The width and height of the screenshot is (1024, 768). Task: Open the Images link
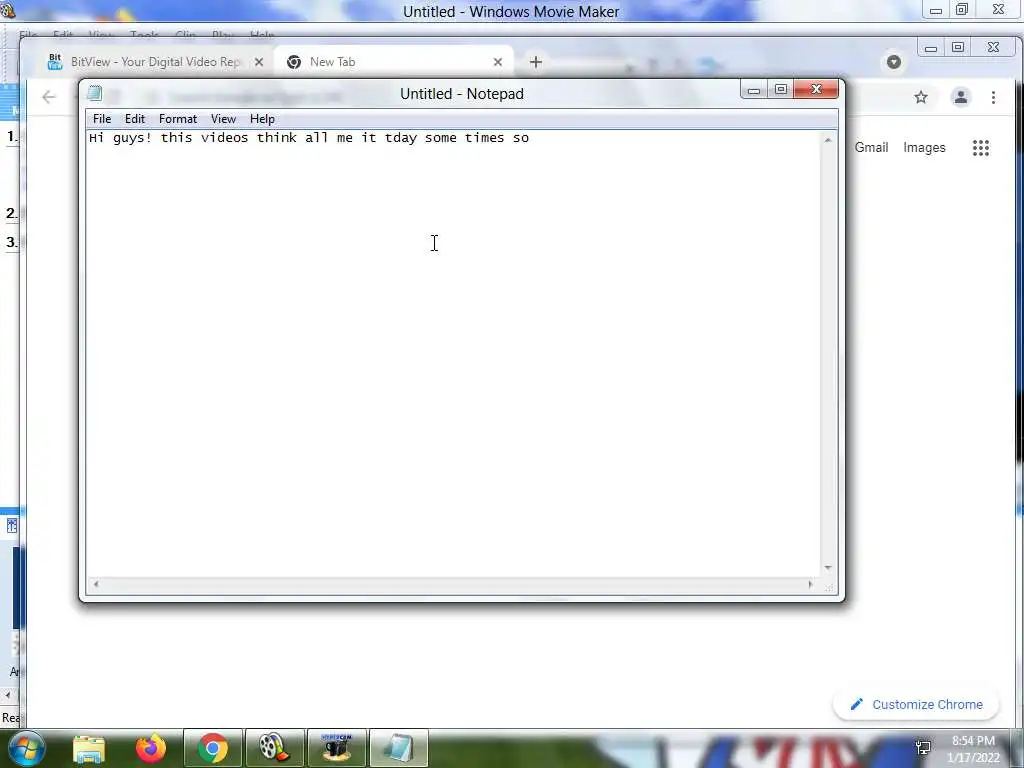point(924,148)
